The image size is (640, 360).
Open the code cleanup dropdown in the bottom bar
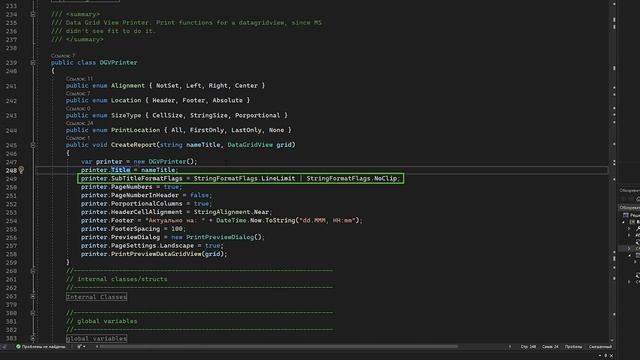[81, 347]
